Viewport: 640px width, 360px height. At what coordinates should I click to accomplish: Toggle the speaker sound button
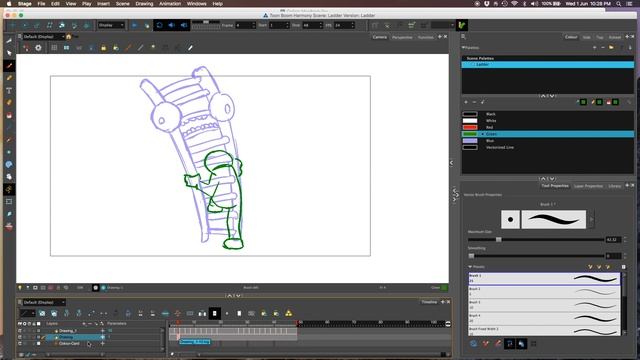[x=171, y=25]
